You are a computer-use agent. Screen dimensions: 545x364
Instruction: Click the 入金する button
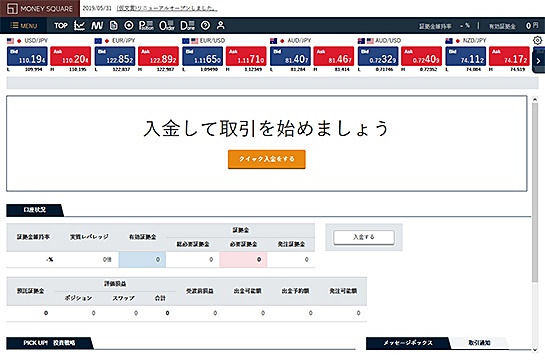pyautogui.click(x=364, y=237)
